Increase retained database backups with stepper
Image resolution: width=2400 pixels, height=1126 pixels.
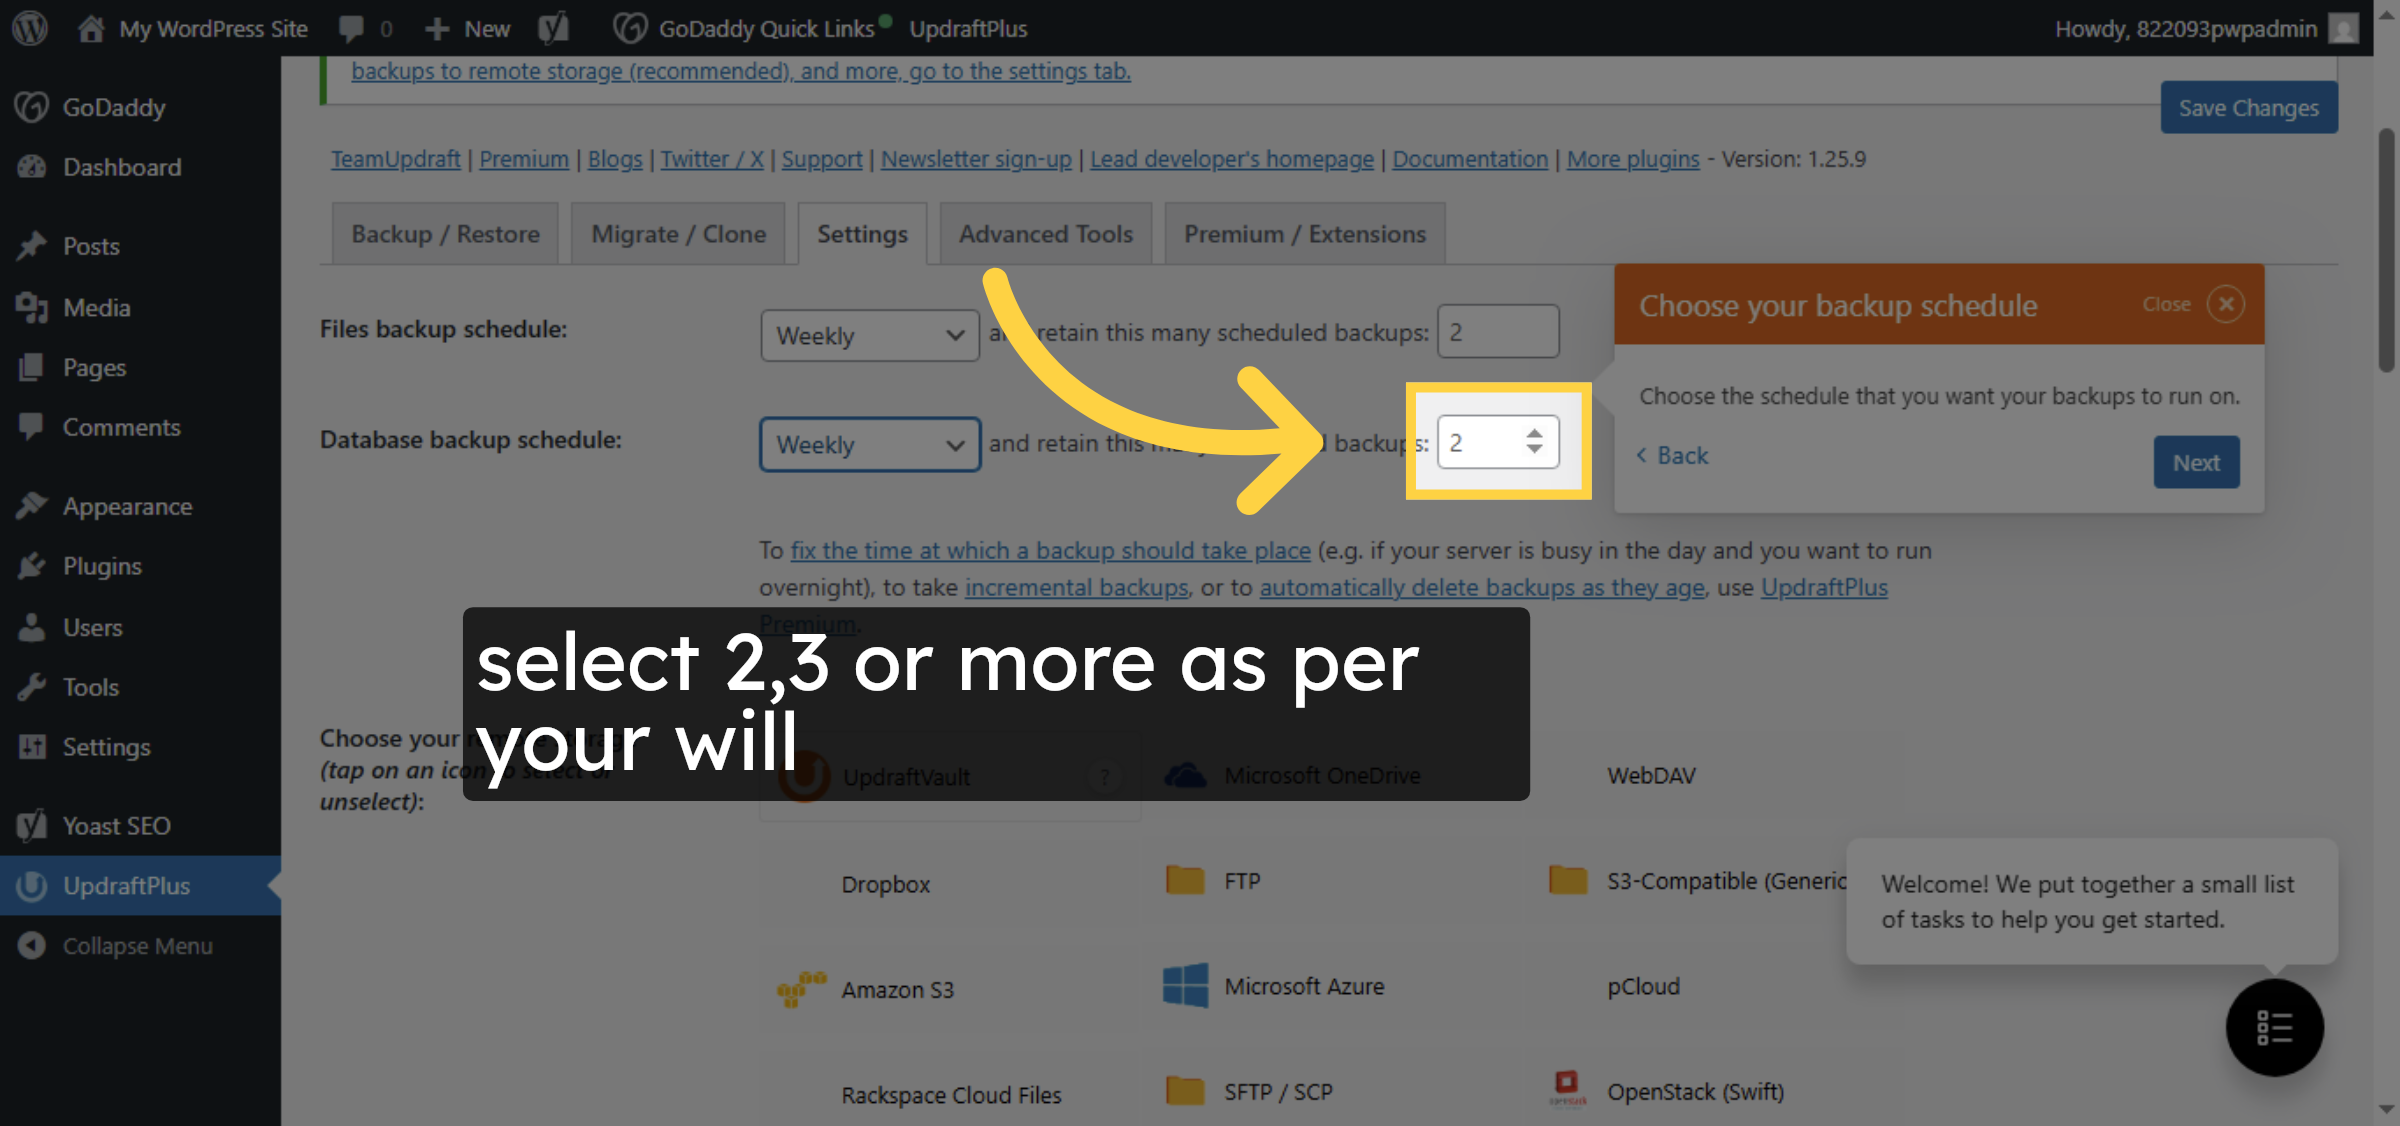1533,432
